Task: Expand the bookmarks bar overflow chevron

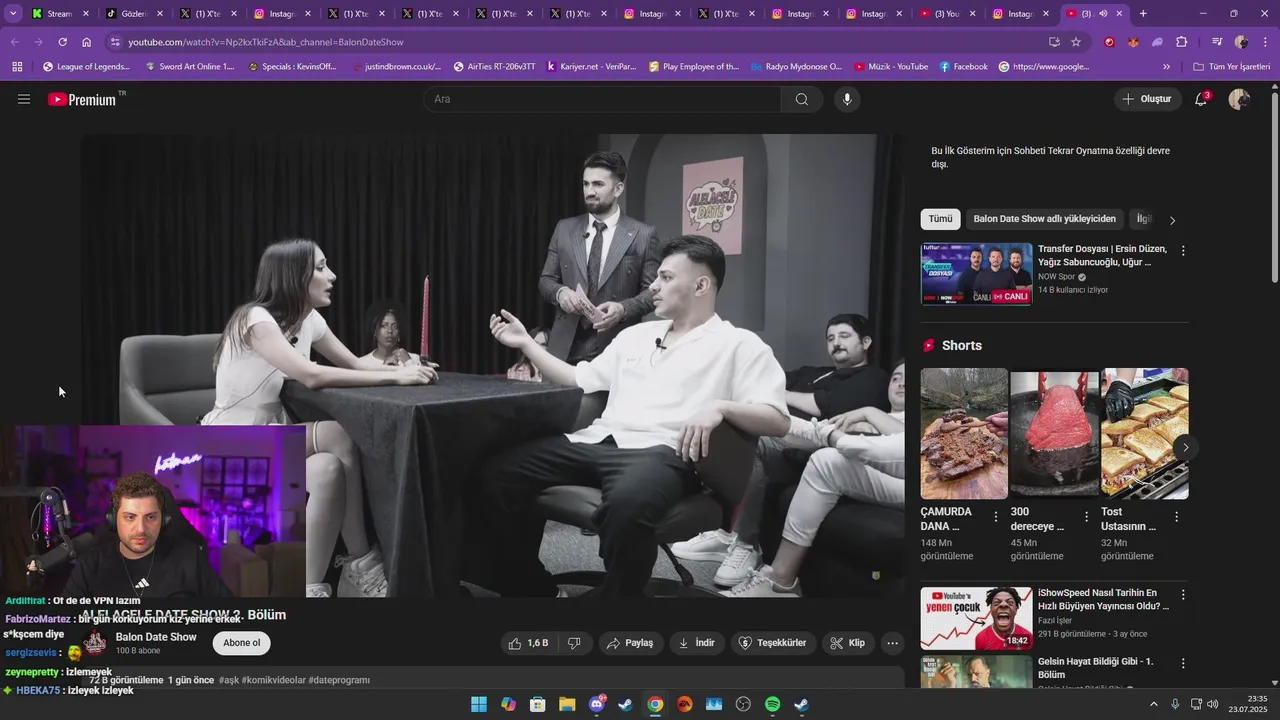Action: click(x=1166, y=67)
